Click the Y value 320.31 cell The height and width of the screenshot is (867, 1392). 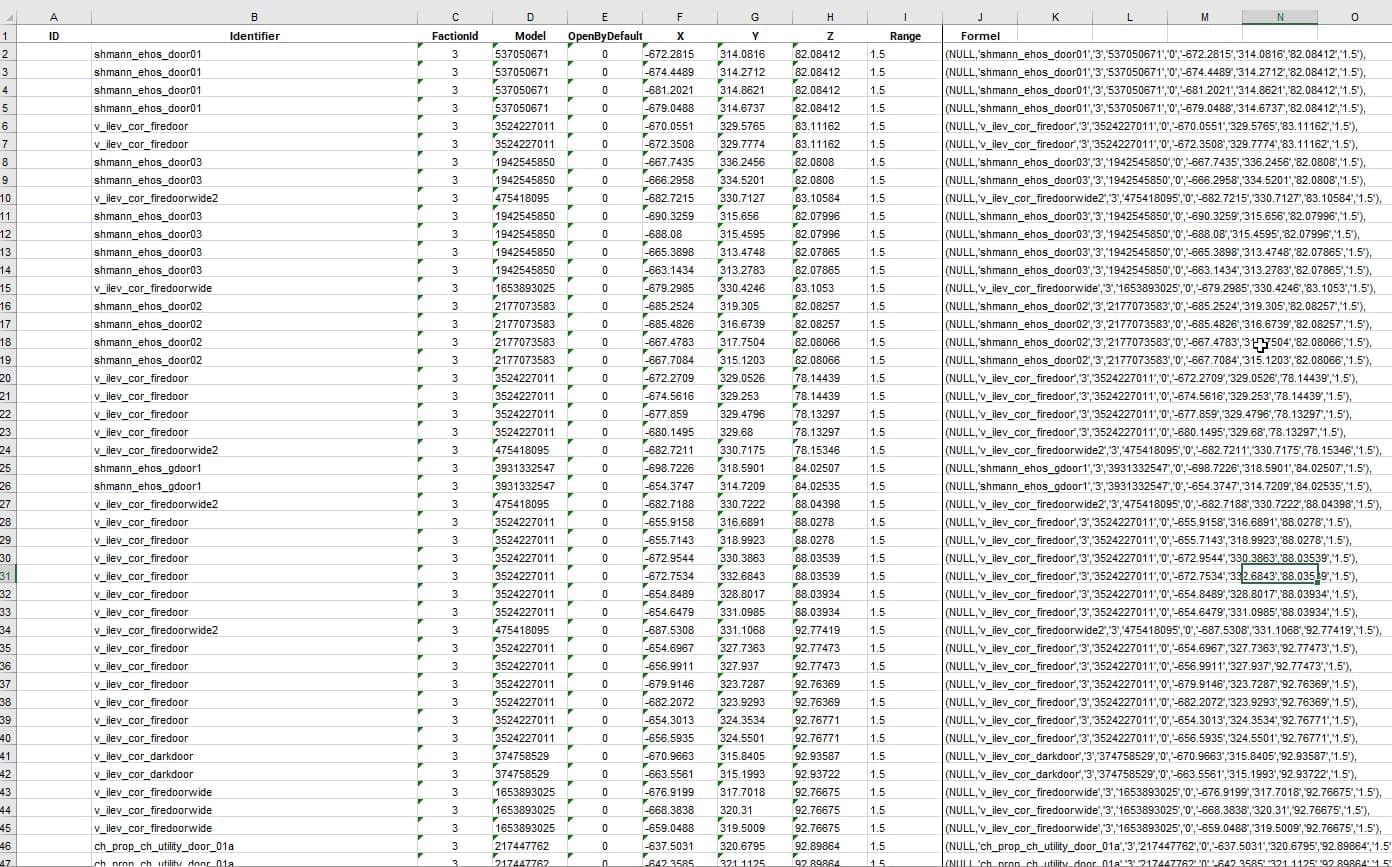click(x=754, y=810)
